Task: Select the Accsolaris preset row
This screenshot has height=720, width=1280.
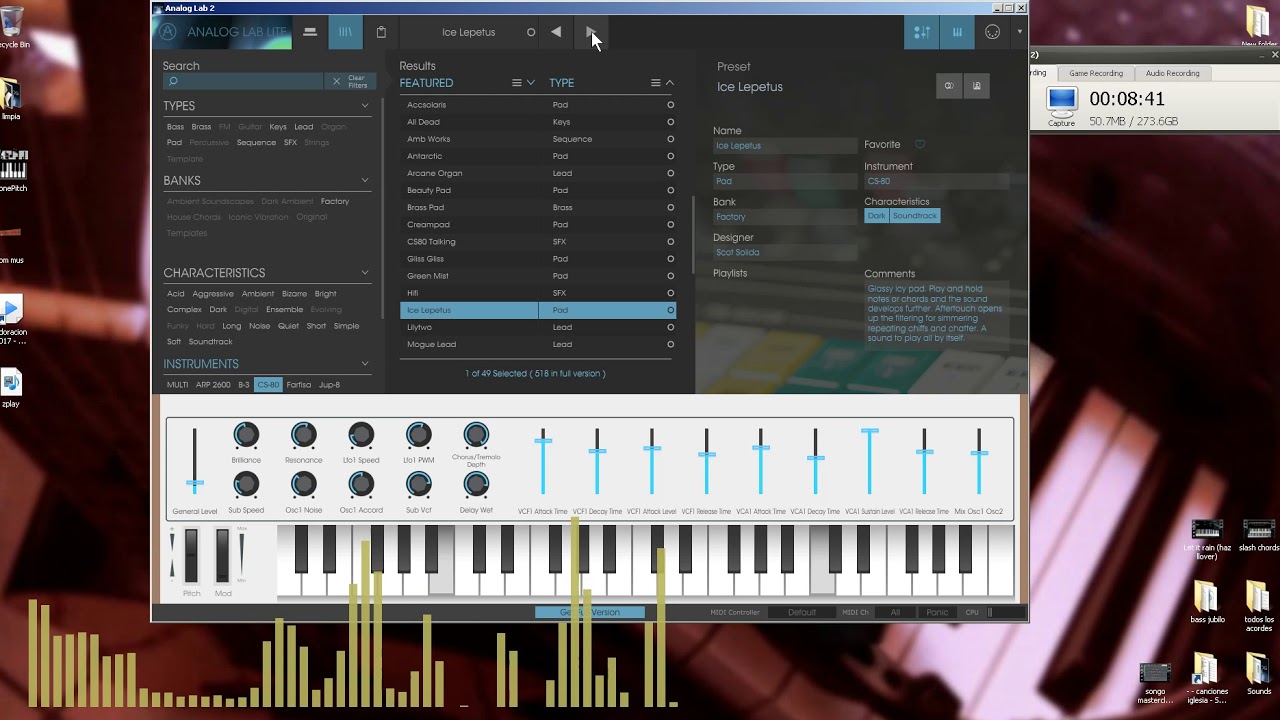Action: click(537, 105)
